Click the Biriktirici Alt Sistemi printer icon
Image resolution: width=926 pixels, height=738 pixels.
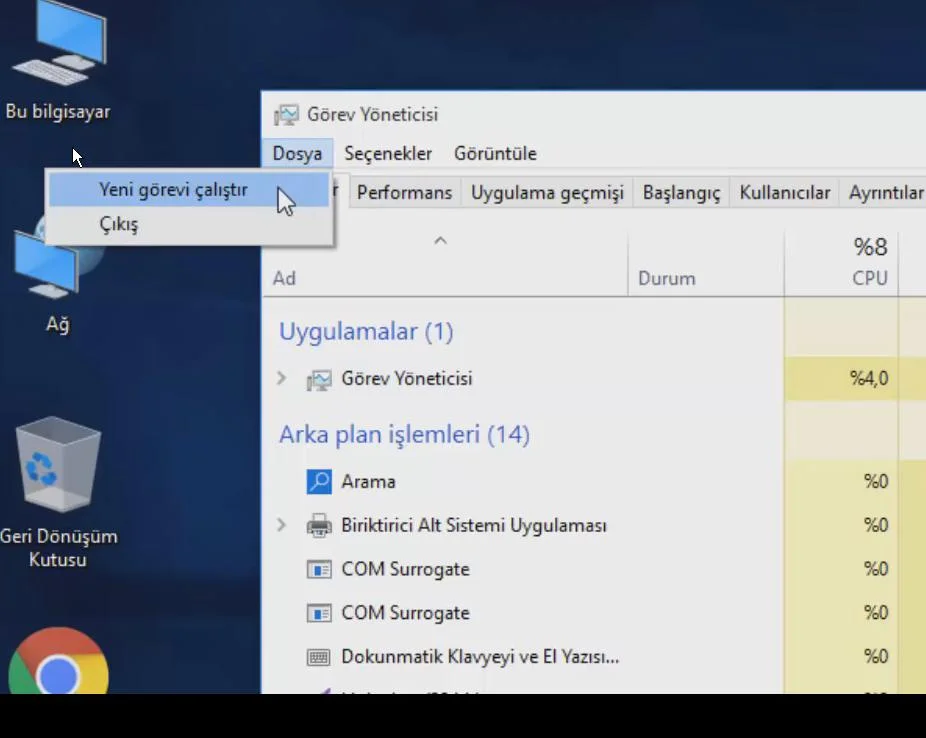click(319, 525)
